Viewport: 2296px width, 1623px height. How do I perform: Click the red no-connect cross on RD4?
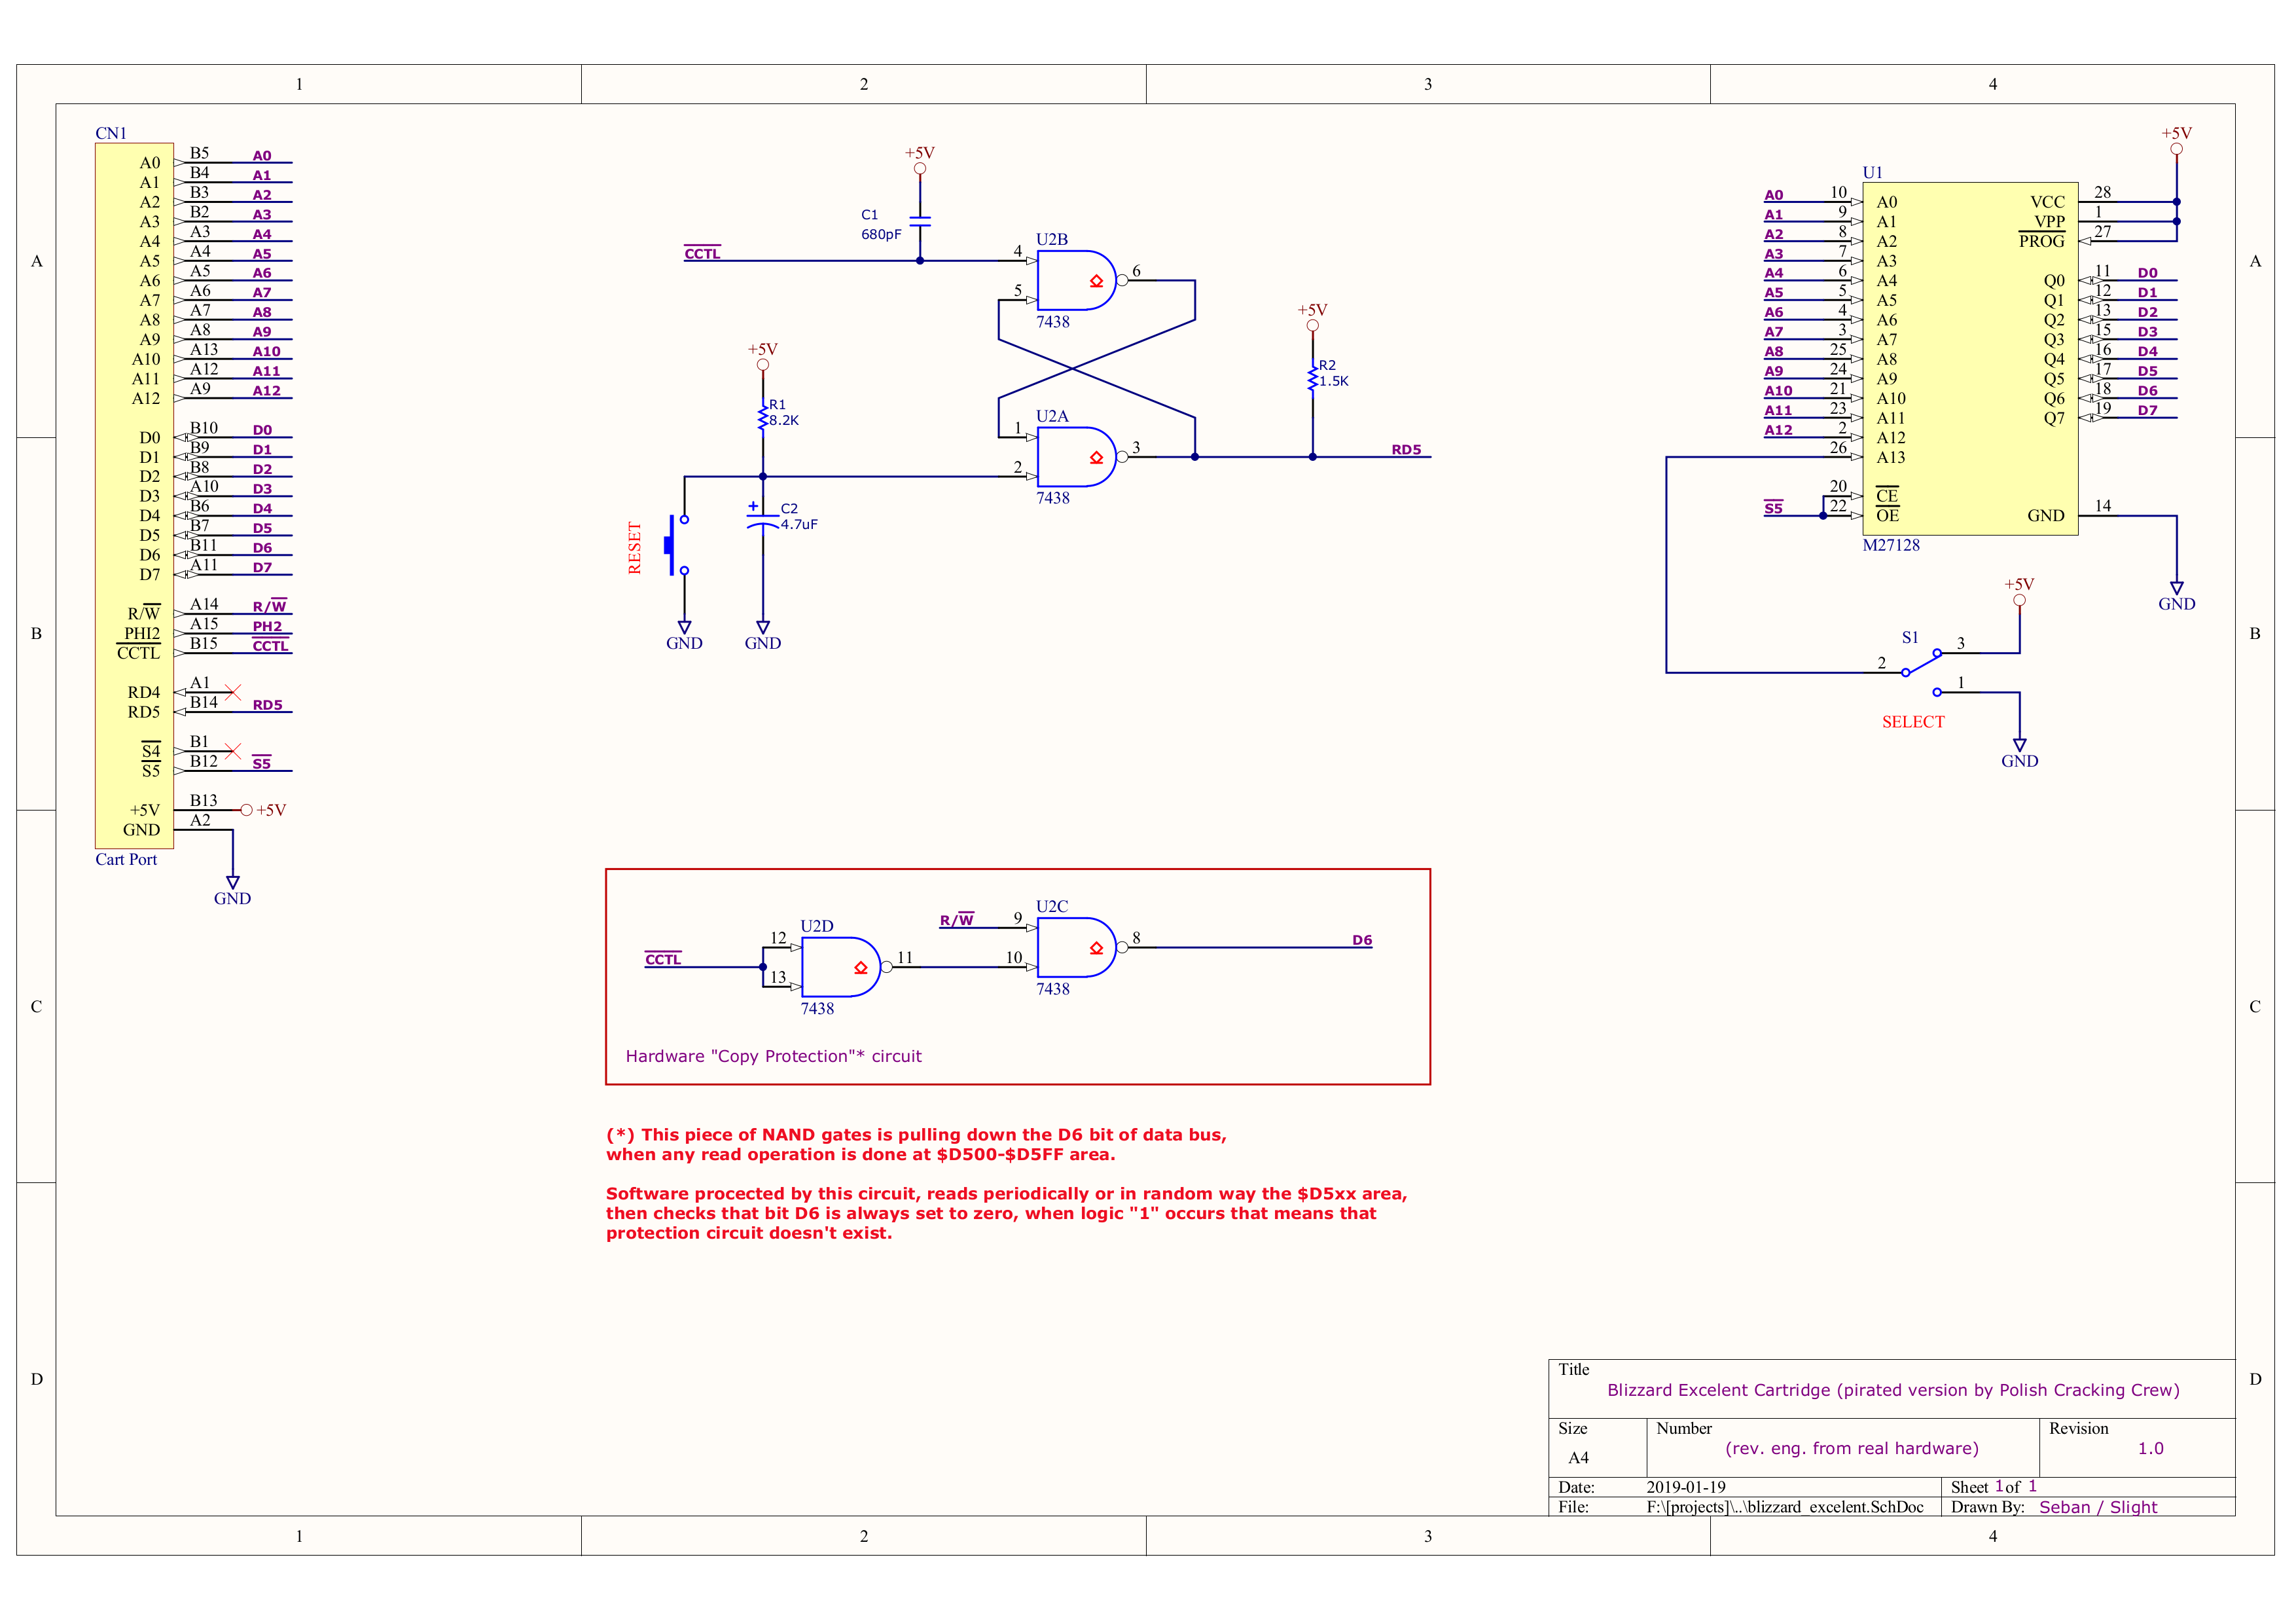(233, 692)
